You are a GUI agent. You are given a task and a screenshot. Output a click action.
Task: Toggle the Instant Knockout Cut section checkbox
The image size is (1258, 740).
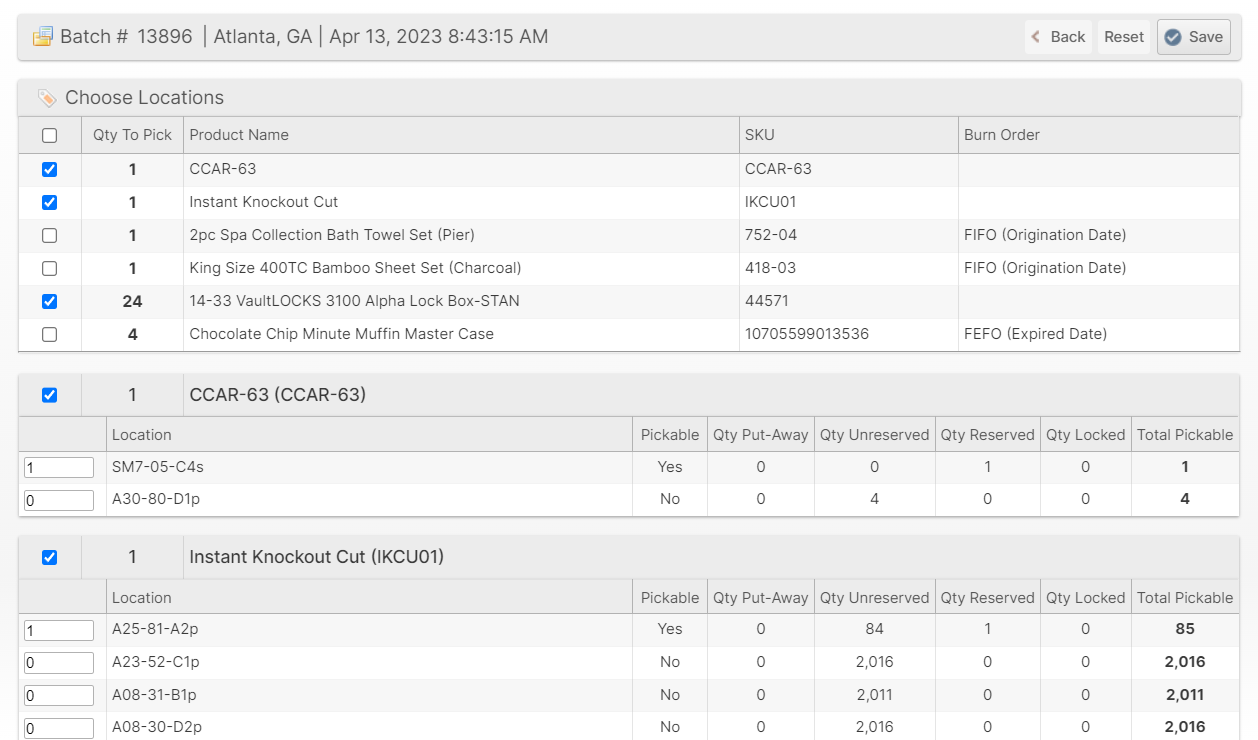tap(49, 558)
